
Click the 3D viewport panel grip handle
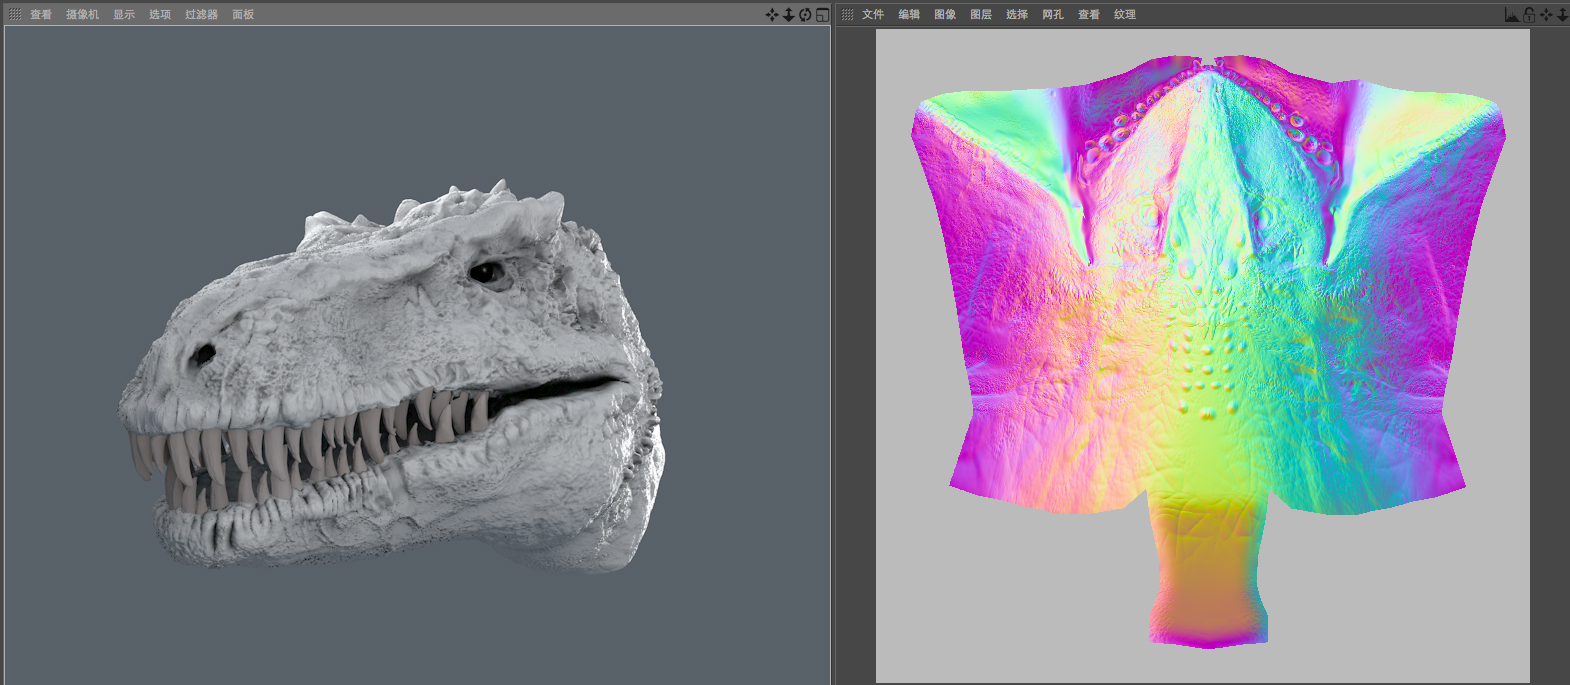[x=14, y=15]
